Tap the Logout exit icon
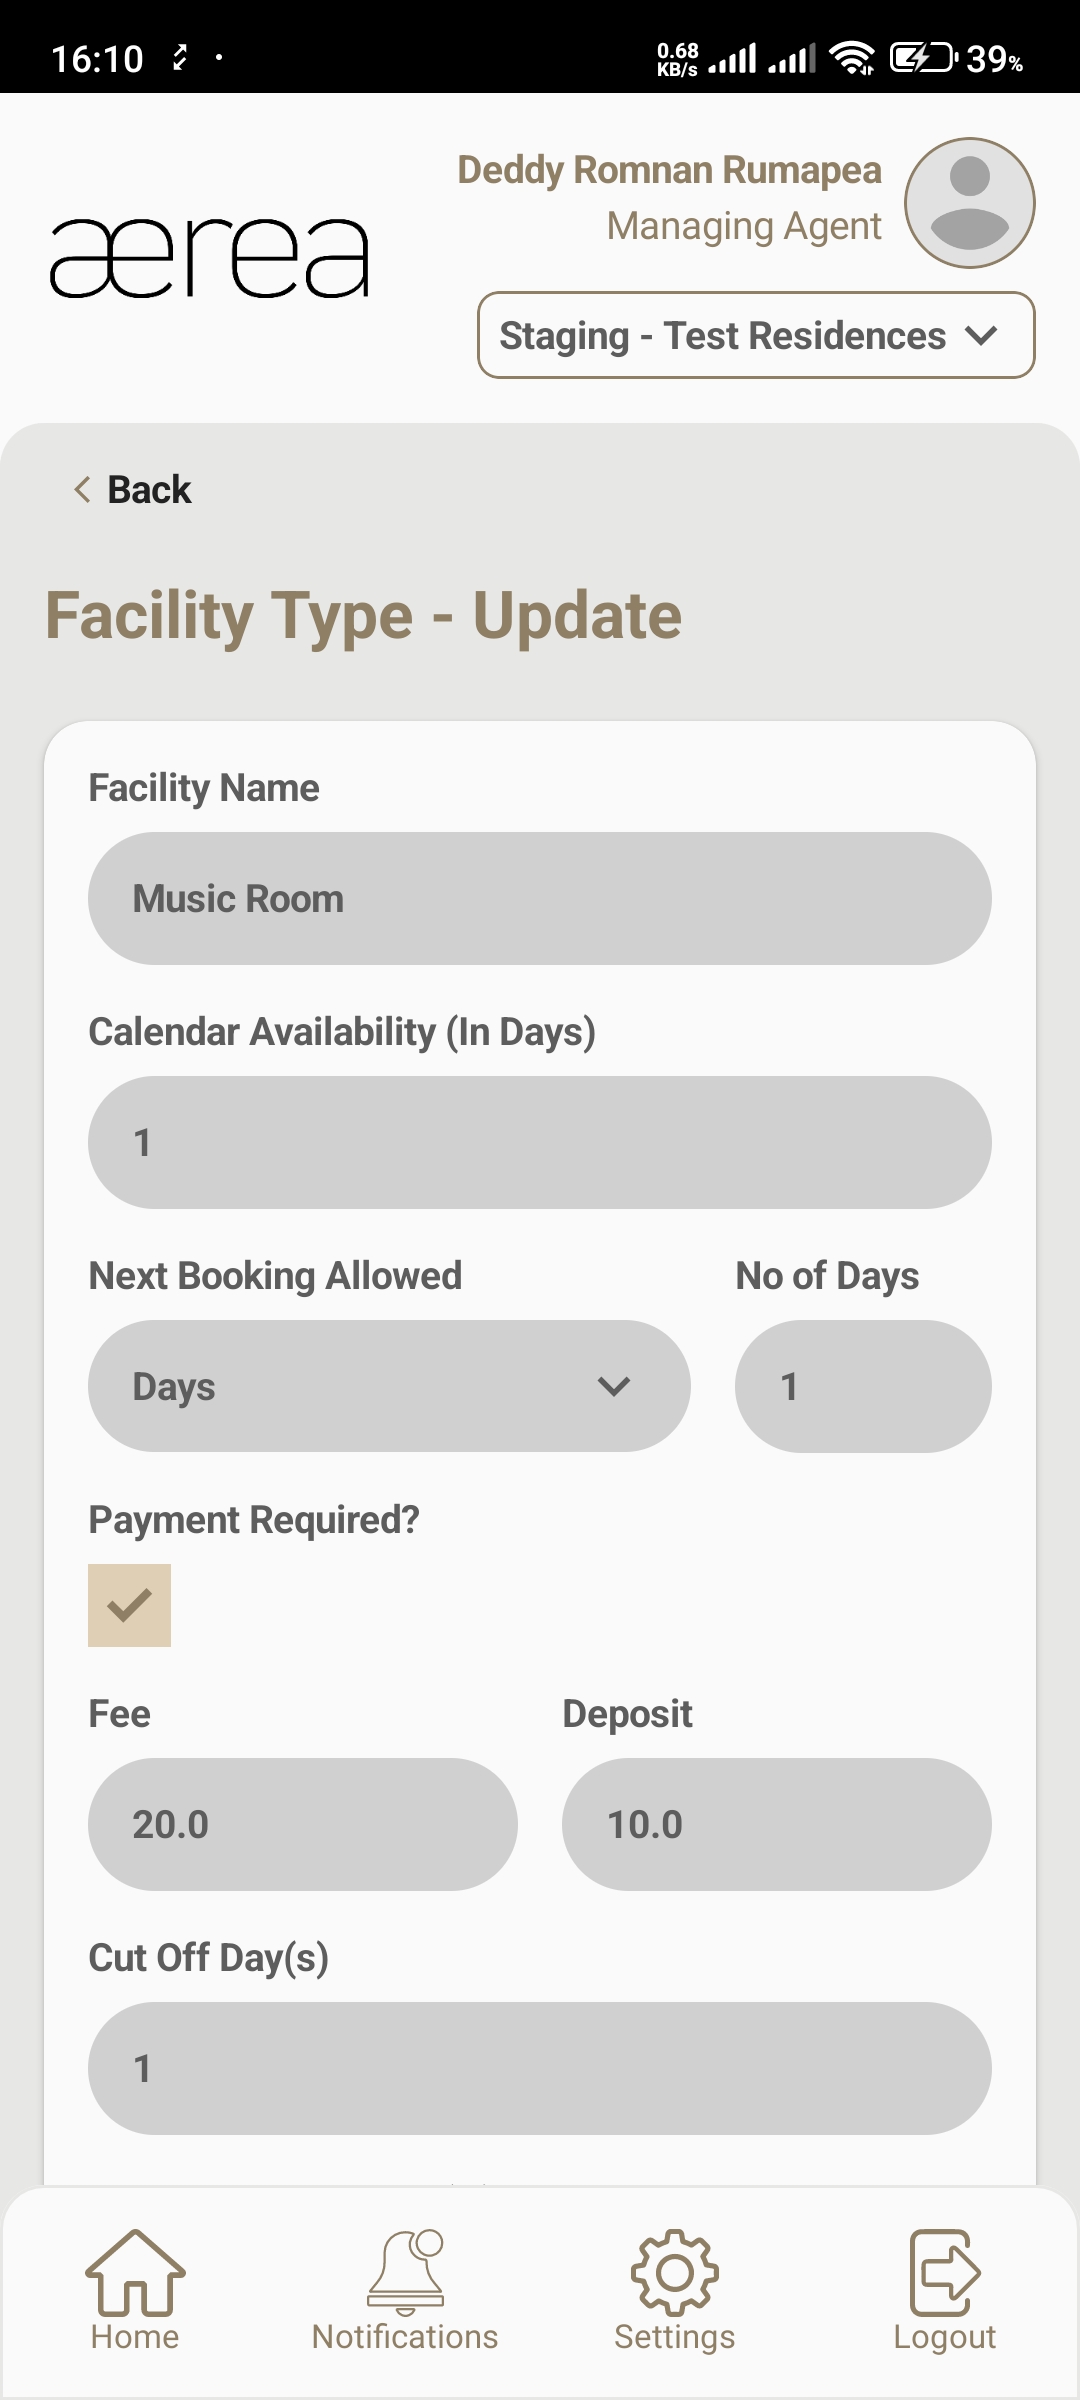 pyautogui.click(x=944, y=2273)
